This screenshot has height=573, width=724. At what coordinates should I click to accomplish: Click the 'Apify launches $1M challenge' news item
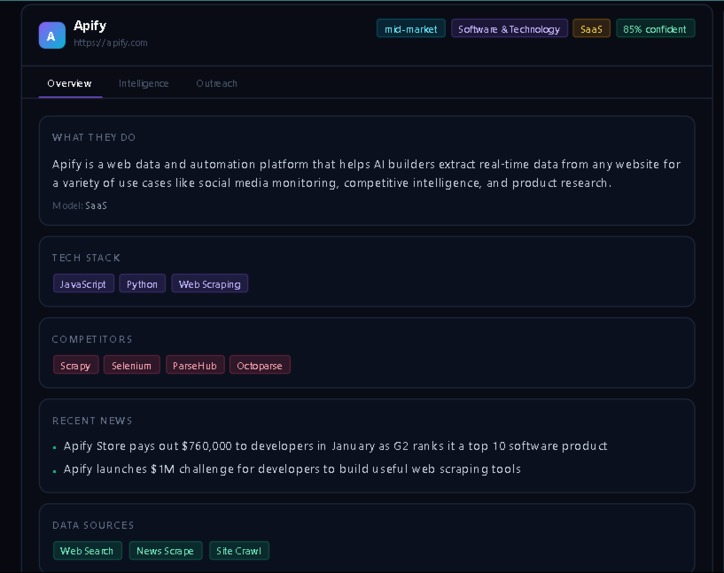pyautogui.click(x=292, y=469)
